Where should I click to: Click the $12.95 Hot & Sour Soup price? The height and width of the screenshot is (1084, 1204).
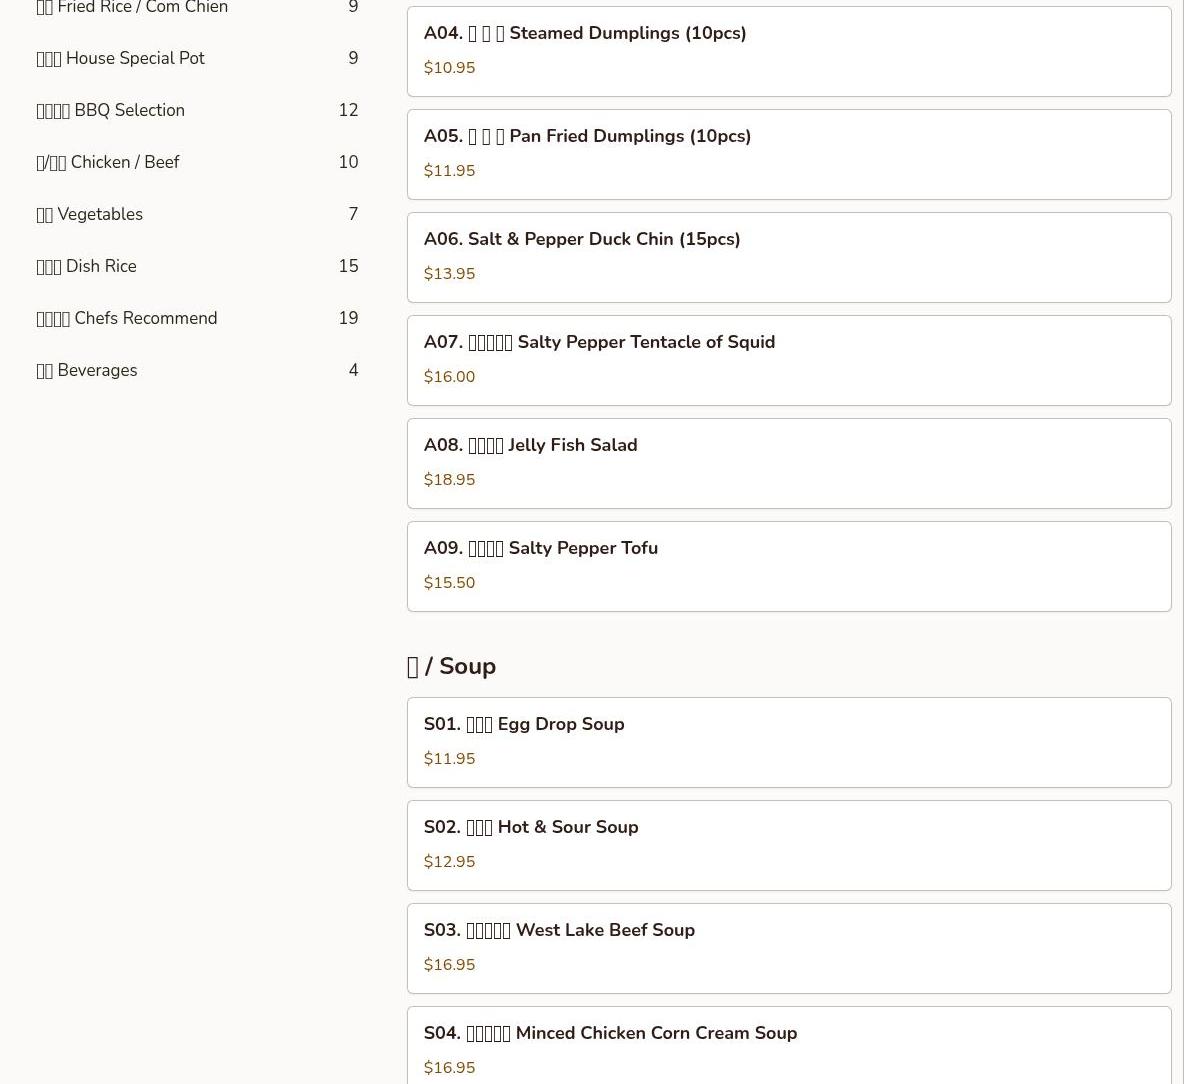[449, 862]
